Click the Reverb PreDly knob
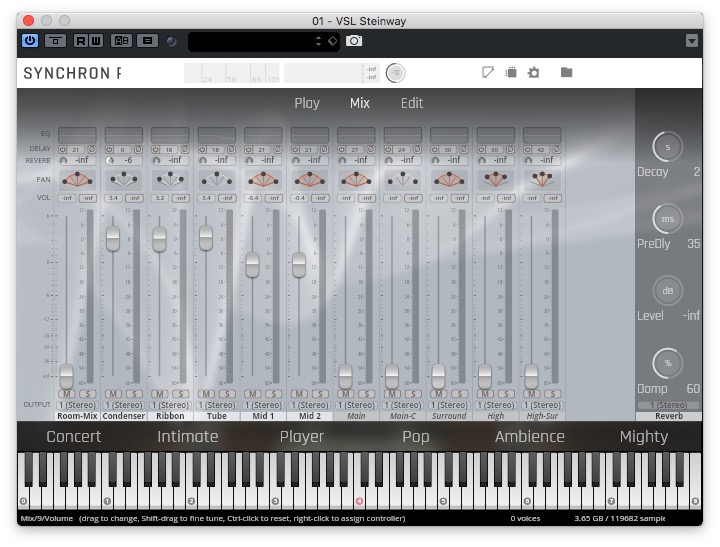The width and height of the screenshot is (720, 547). 667,219
